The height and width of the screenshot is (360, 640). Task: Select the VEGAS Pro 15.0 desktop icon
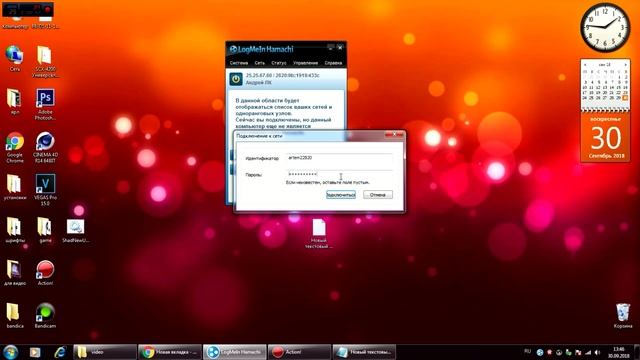pos(45,191)
